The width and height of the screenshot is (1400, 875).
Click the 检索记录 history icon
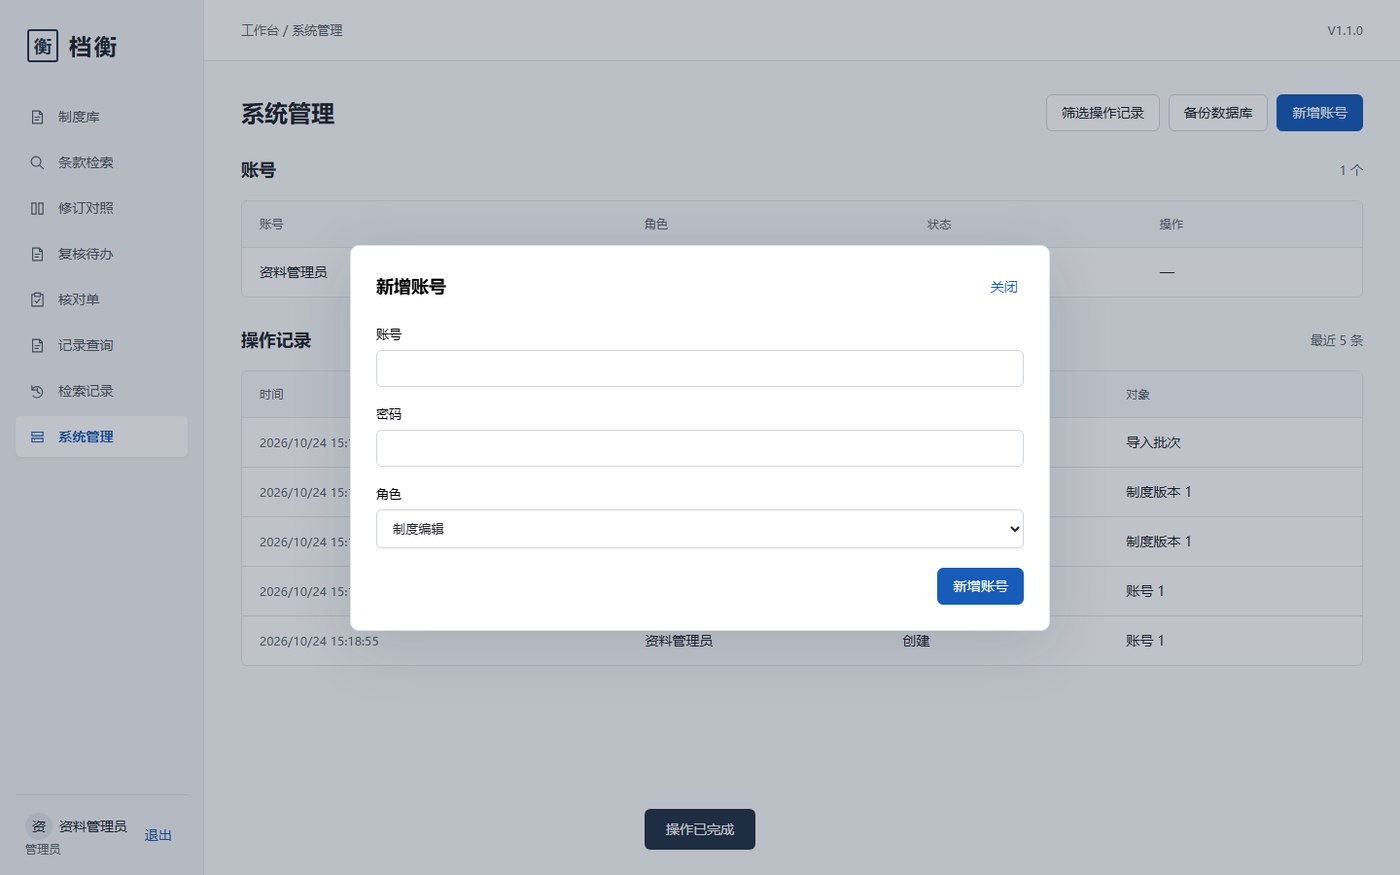pyautogui.click(x=37, y=391)
